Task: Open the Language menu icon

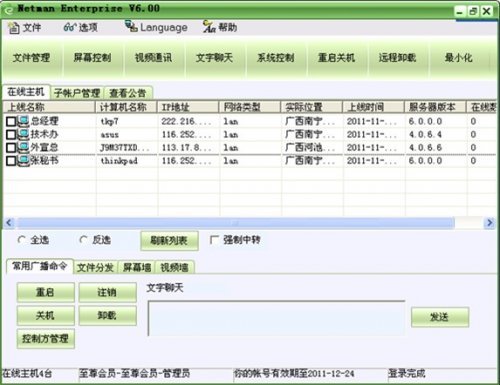Action: pyautogui.click(x=131, y=26)
